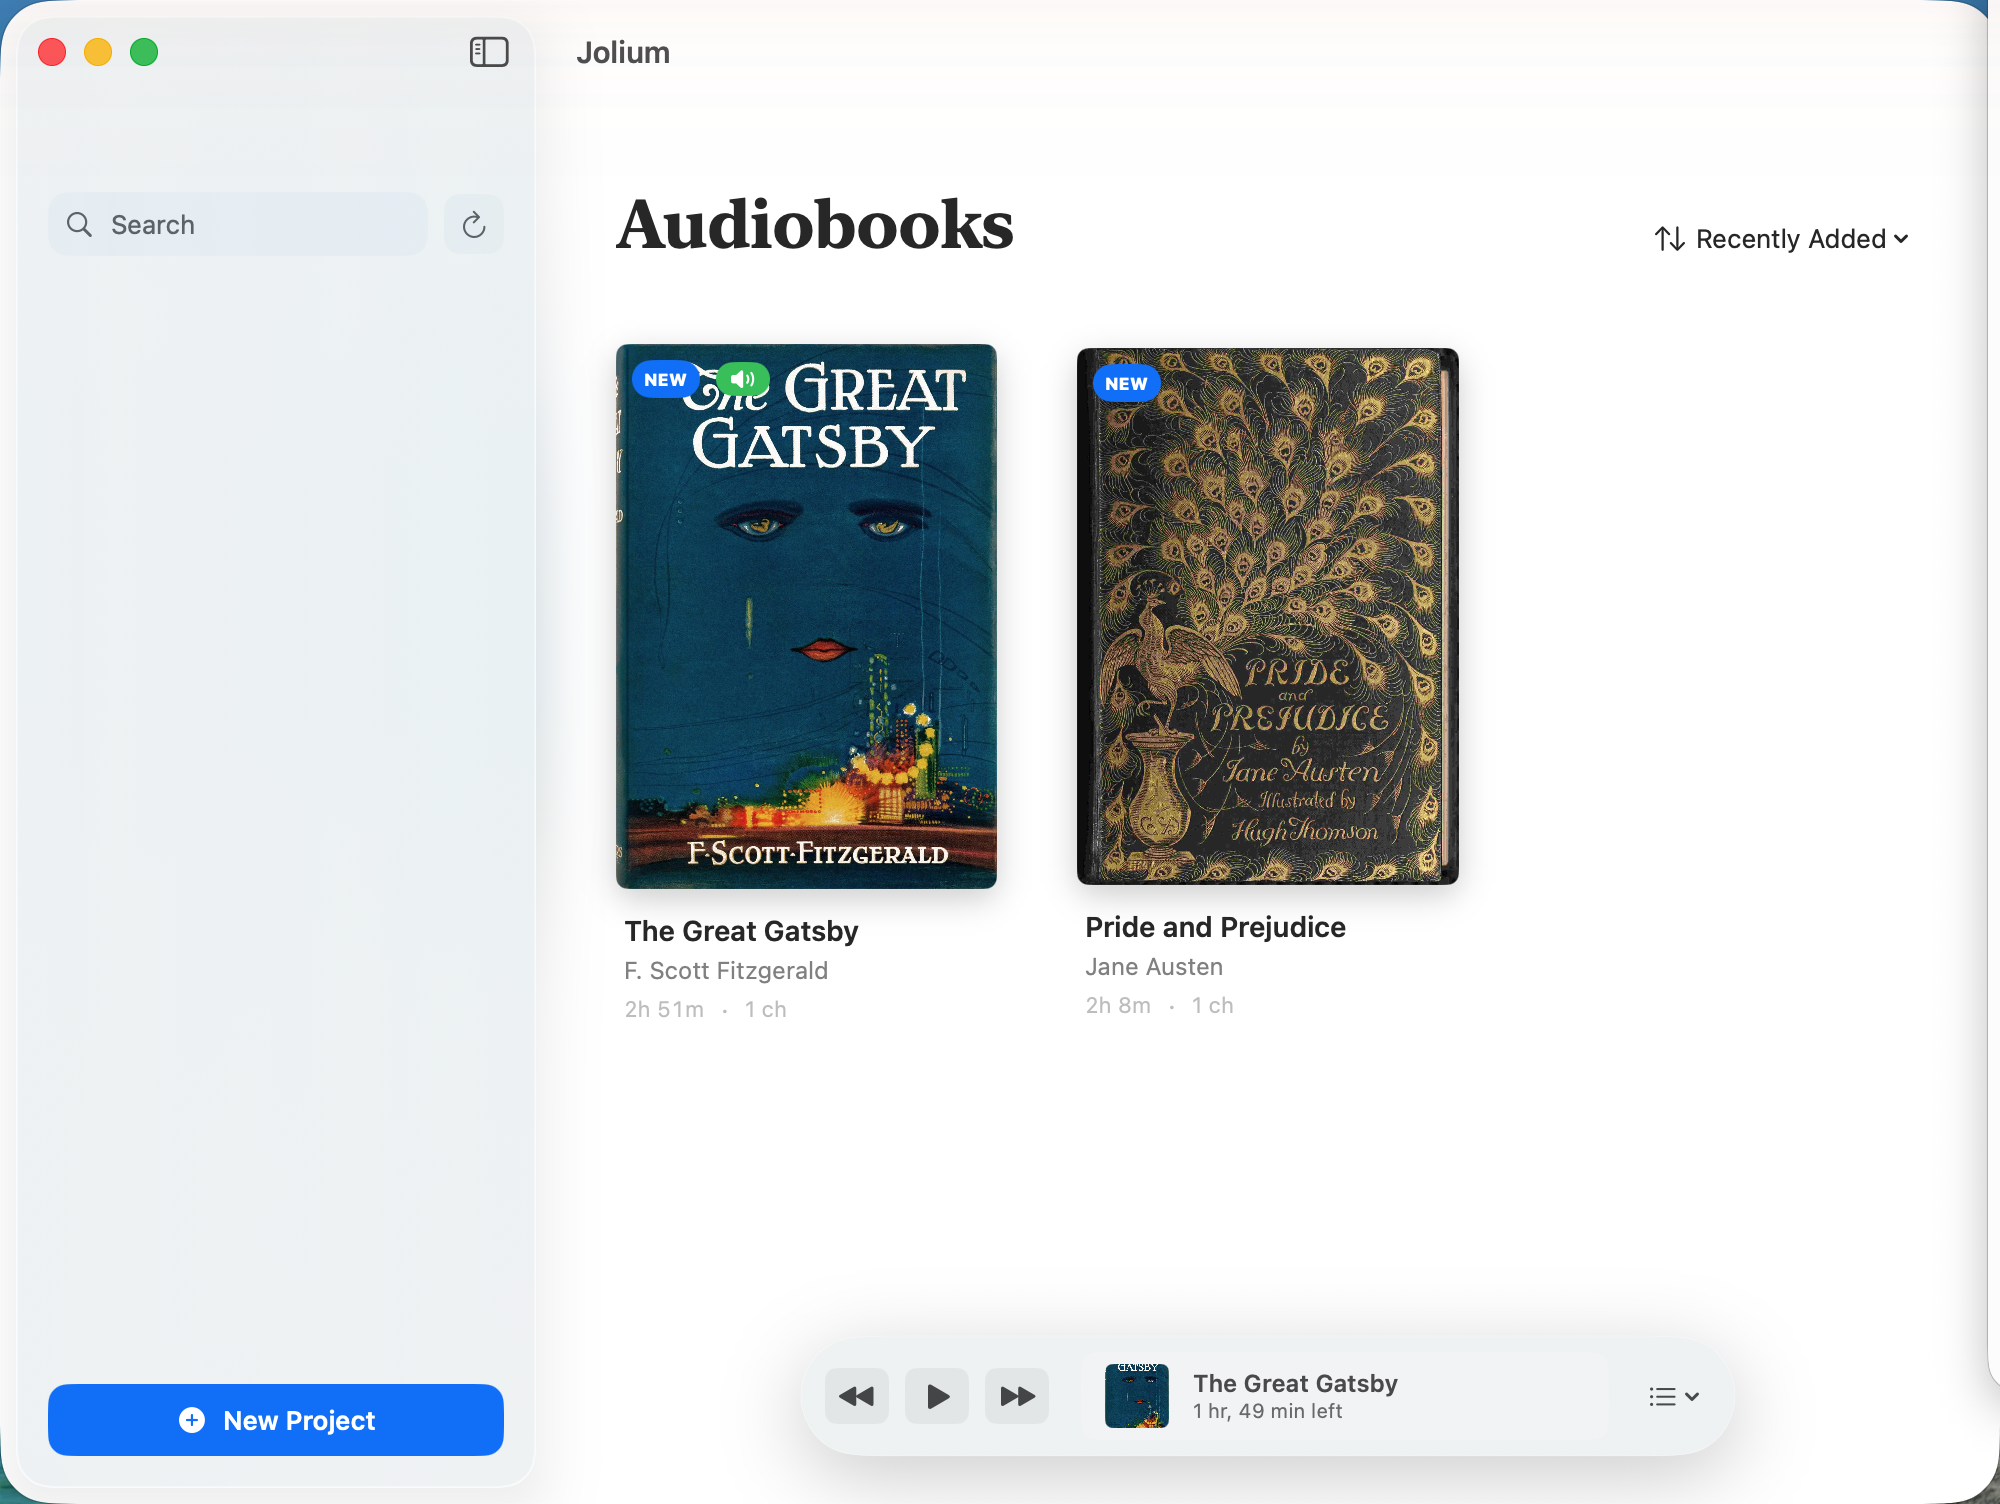Click the 1 ch label under Pride and Prejudice
Image resolution: width=2000 pixels, height=1504 pixels.
[x=1212, y=1006]
